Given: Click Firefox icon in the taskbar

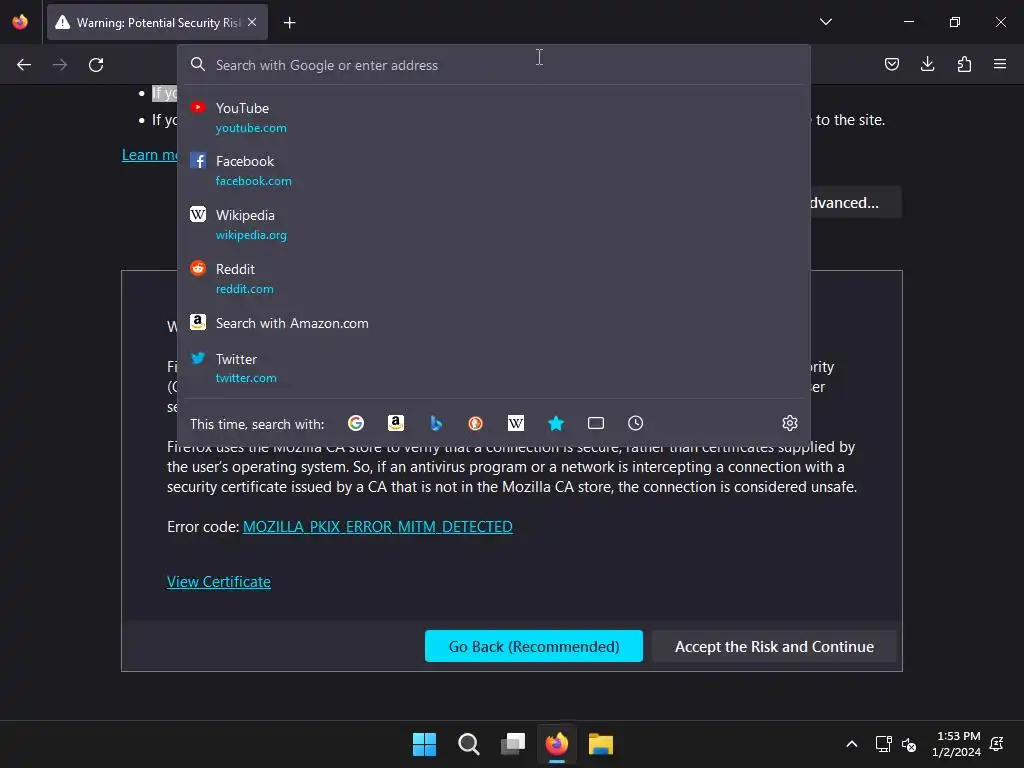Looking at the screenshot, I should coord(557,744).
